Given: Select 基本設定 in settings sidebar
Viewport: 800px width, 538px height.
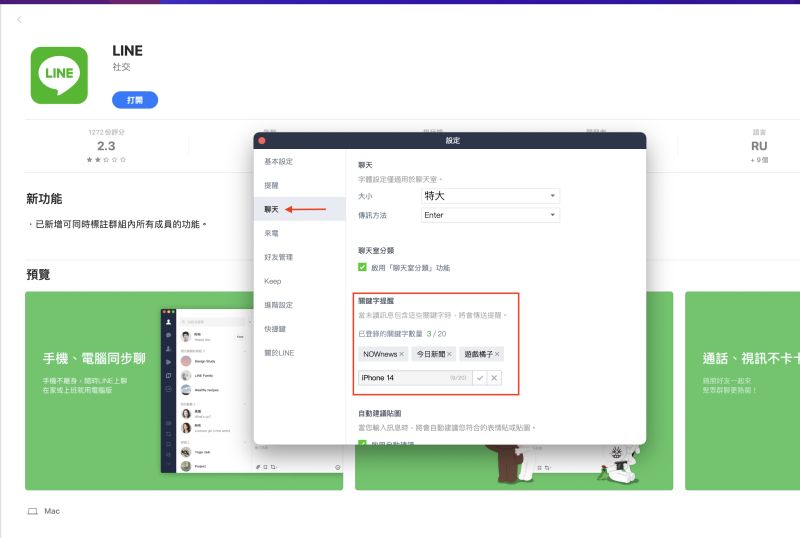Looking at the screenshot, I should point(299,161).
